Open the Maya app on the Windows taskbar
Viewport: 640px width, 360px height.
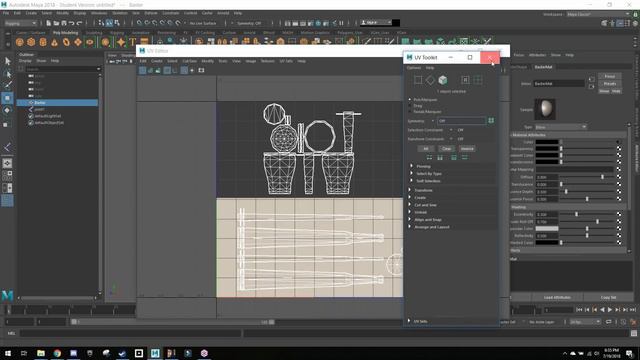155,353
